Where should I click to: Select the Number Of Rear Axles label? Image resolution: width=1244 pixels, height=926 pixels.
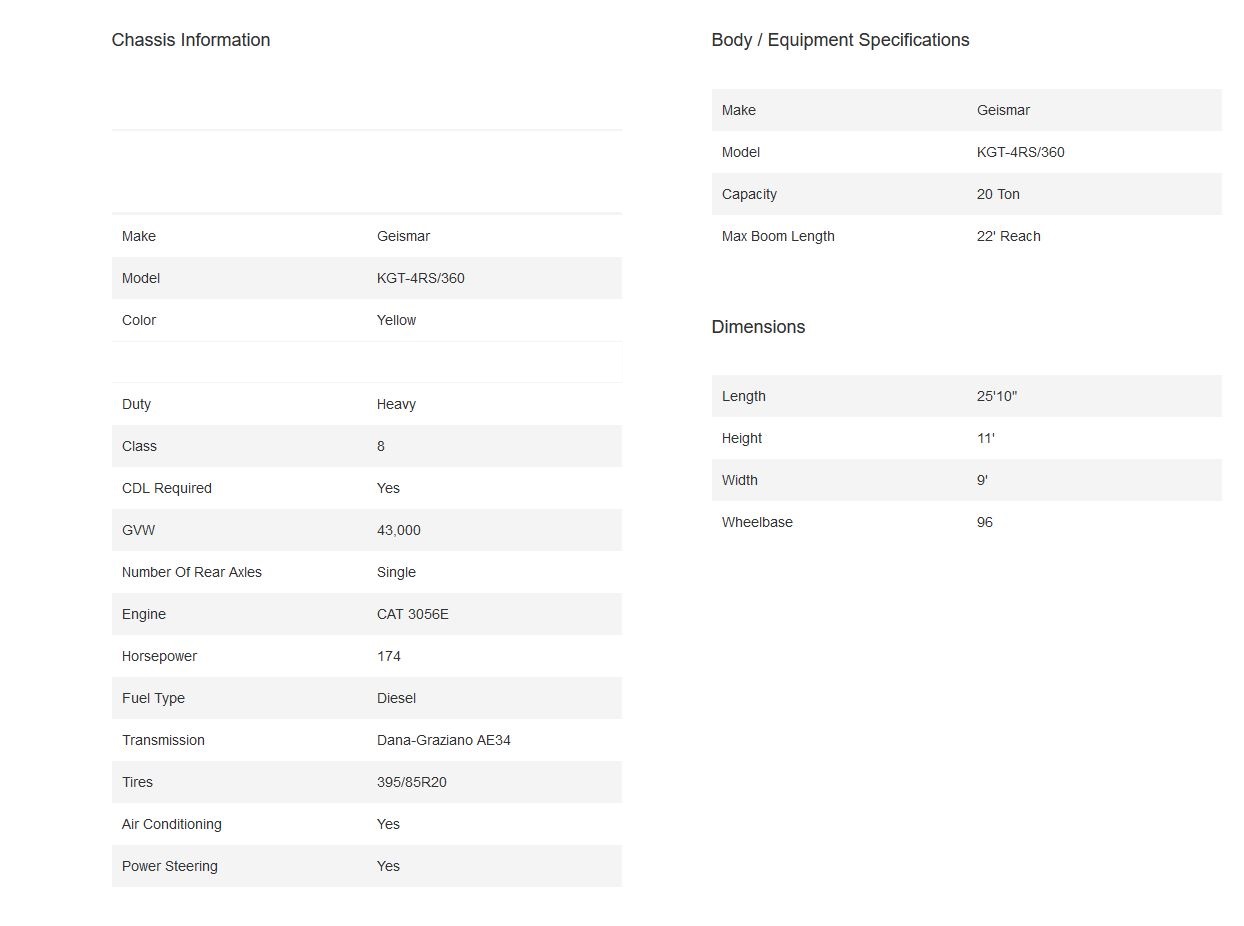(191, 572)
